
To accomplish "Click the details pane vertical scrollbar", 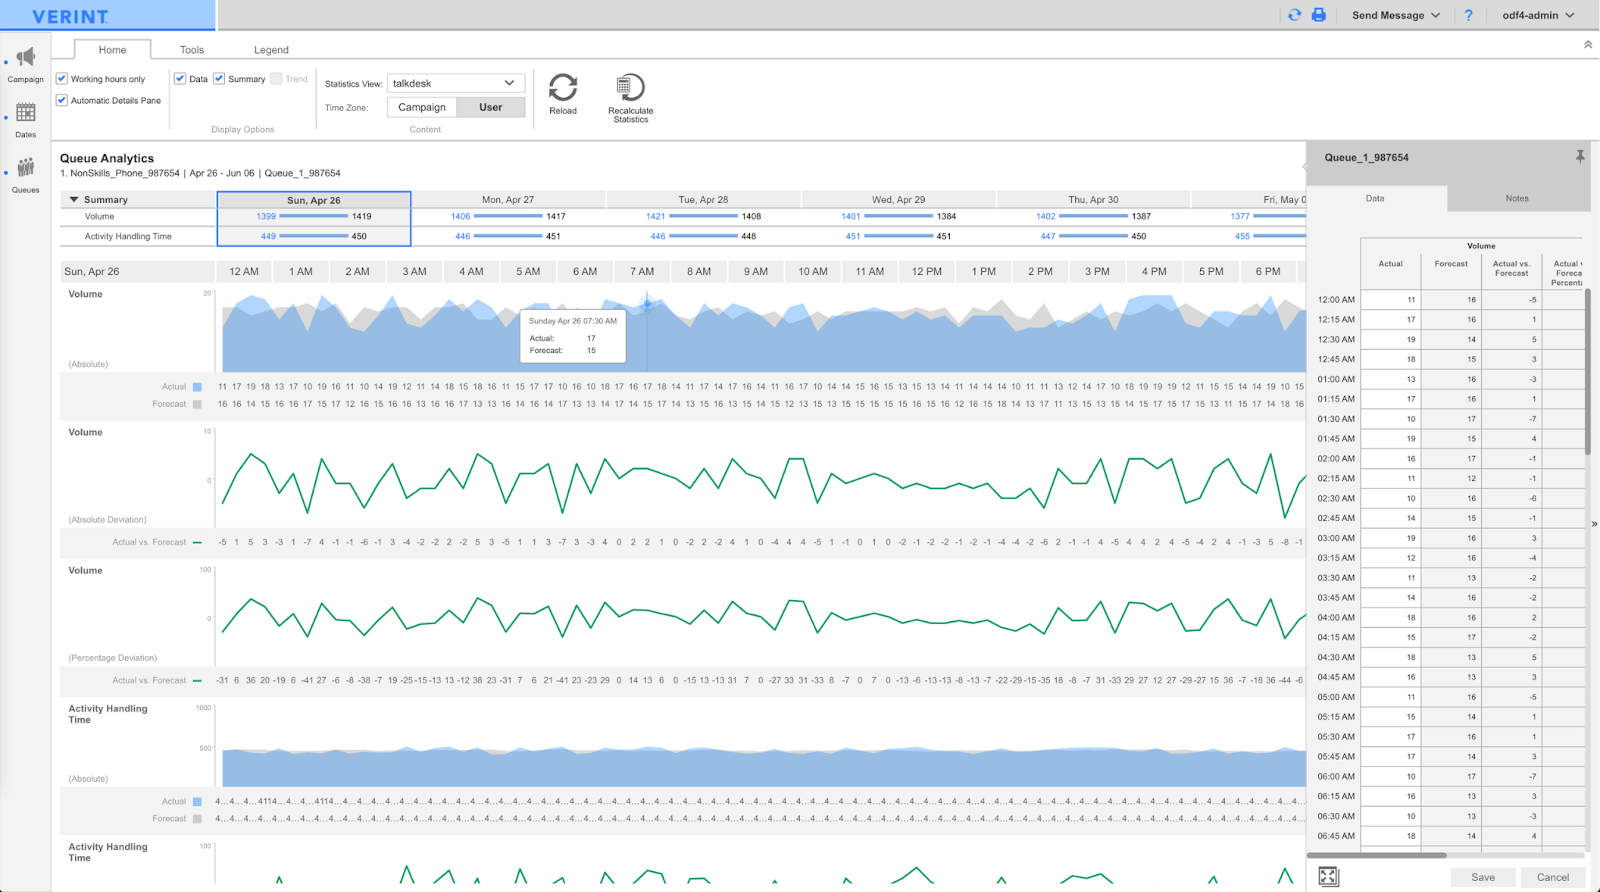I will click(x=1587, y=372).
